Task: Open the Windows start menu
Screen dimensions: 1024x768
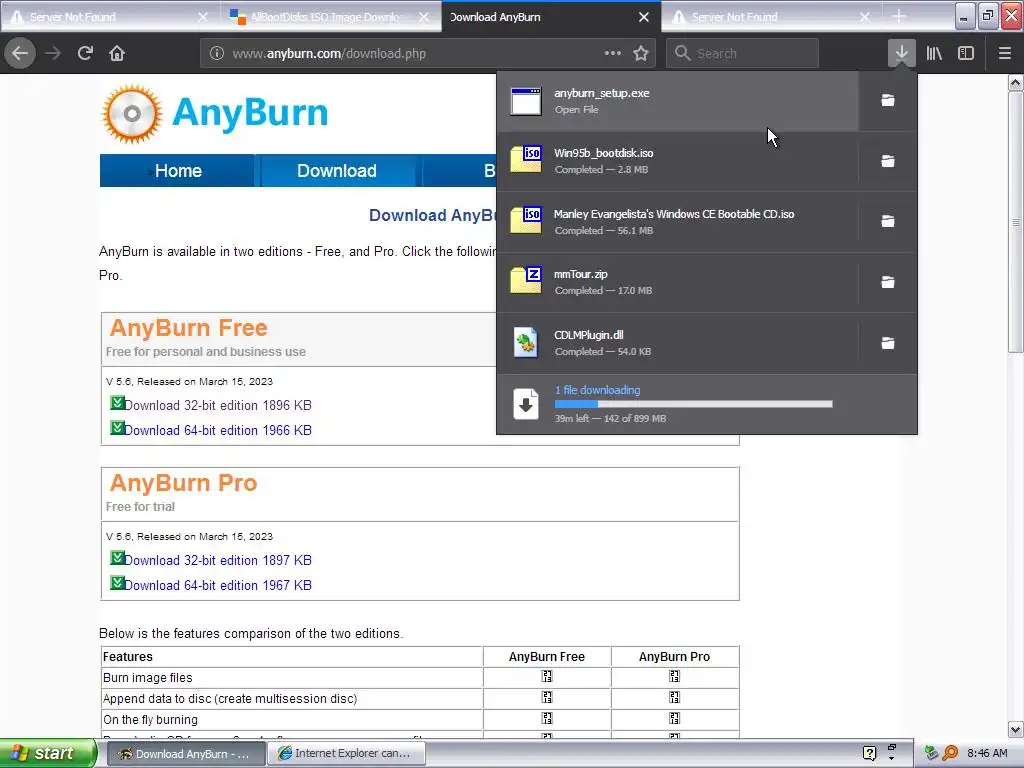Action: point(48,753)
